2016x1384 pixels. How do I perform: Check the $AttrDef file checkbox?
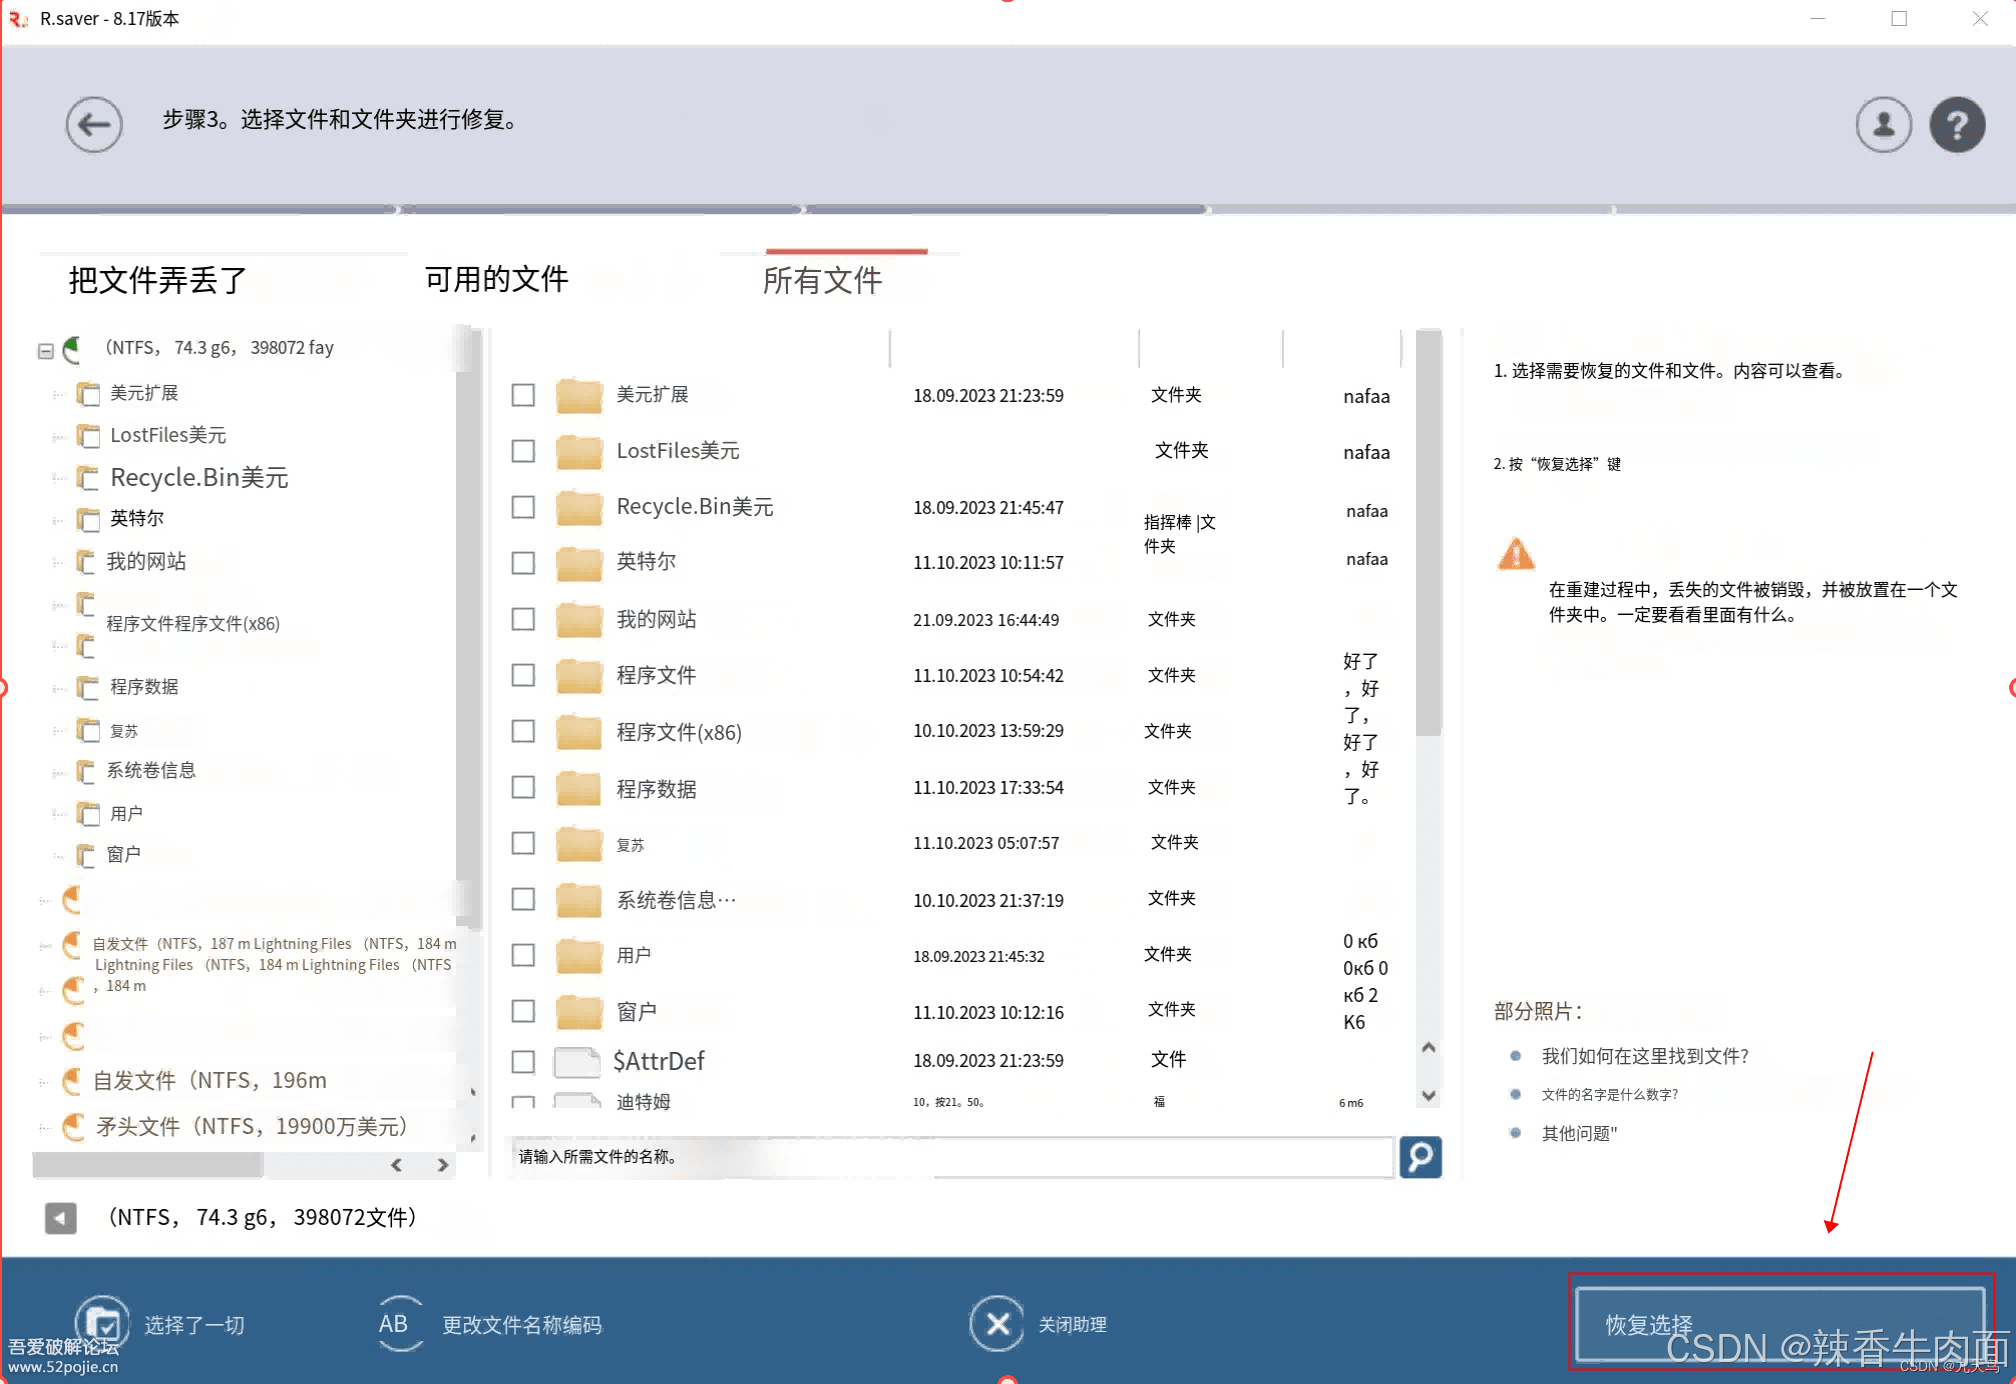click(x=523, y=1061)
